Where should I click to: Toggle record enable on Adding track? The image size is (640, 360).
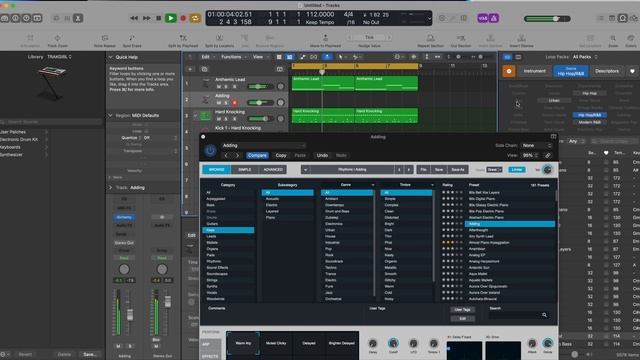point(234,103)
